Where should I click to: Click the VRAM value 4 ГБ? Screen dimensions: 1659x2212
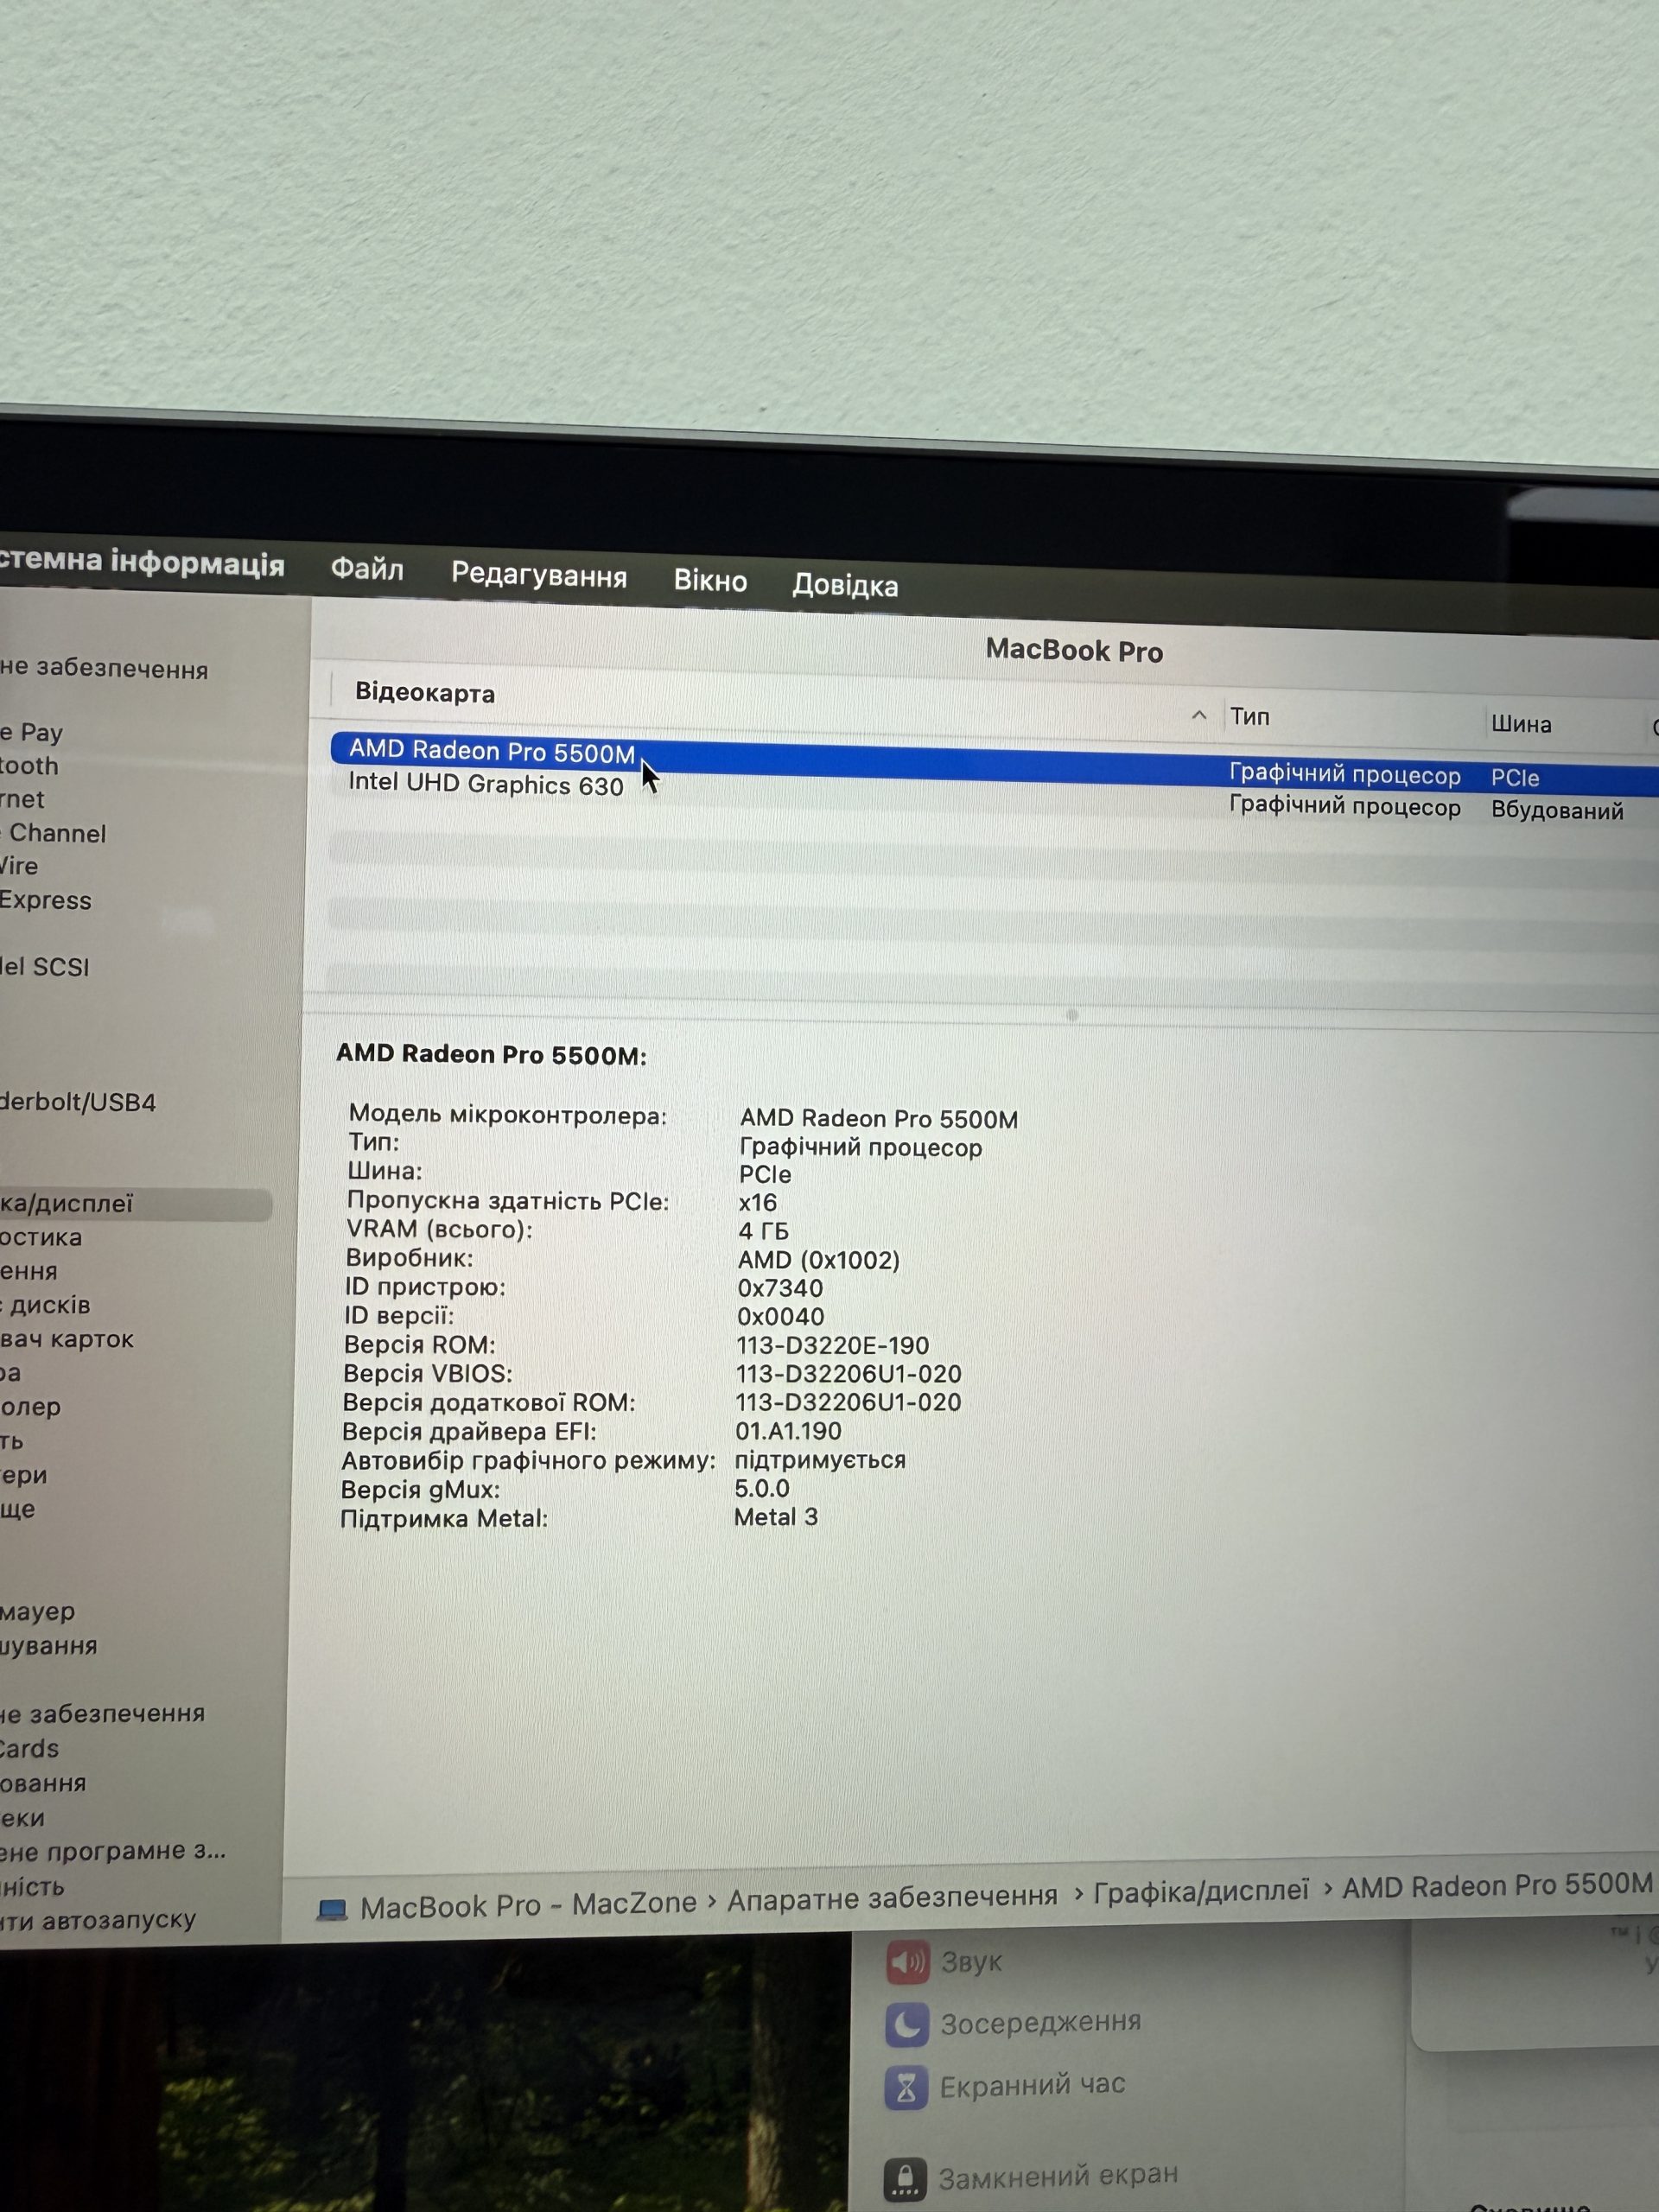[764, 1231]
